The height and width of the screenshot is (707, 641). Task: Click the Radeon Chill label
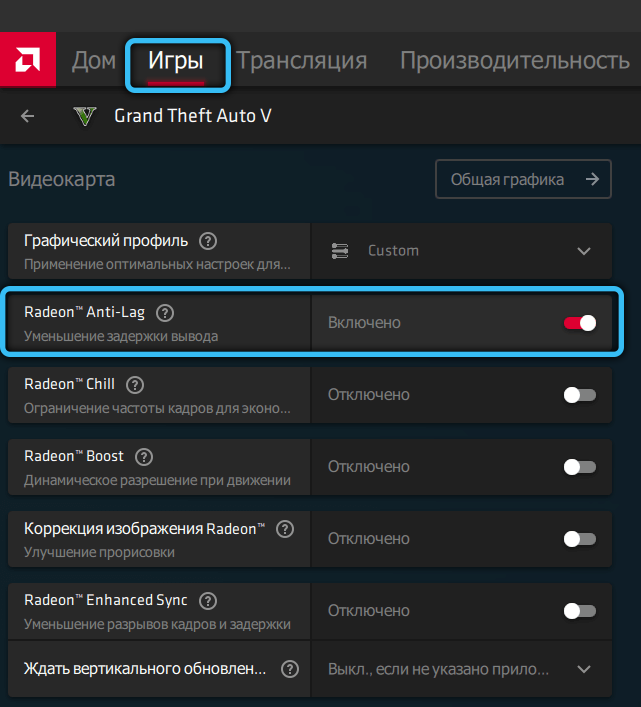(69, 384)
